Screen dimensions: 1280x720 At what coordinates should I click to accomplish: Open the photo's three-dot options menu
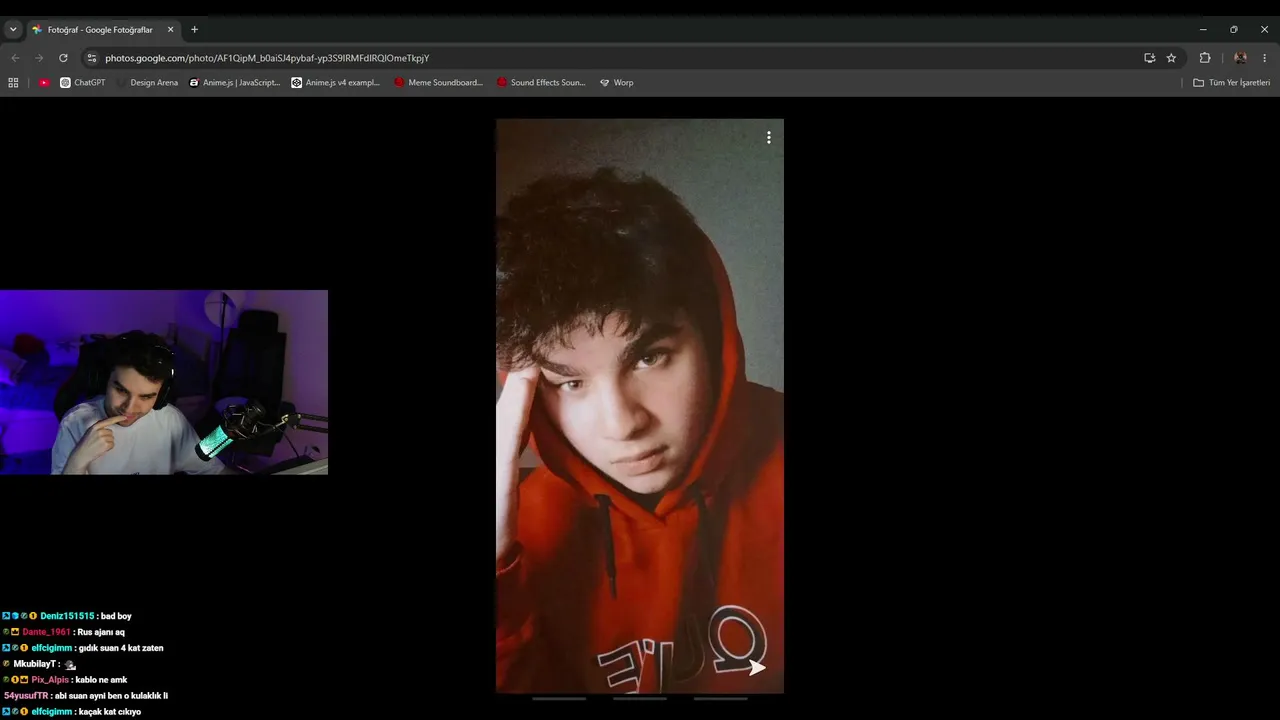tap(768, 138)
